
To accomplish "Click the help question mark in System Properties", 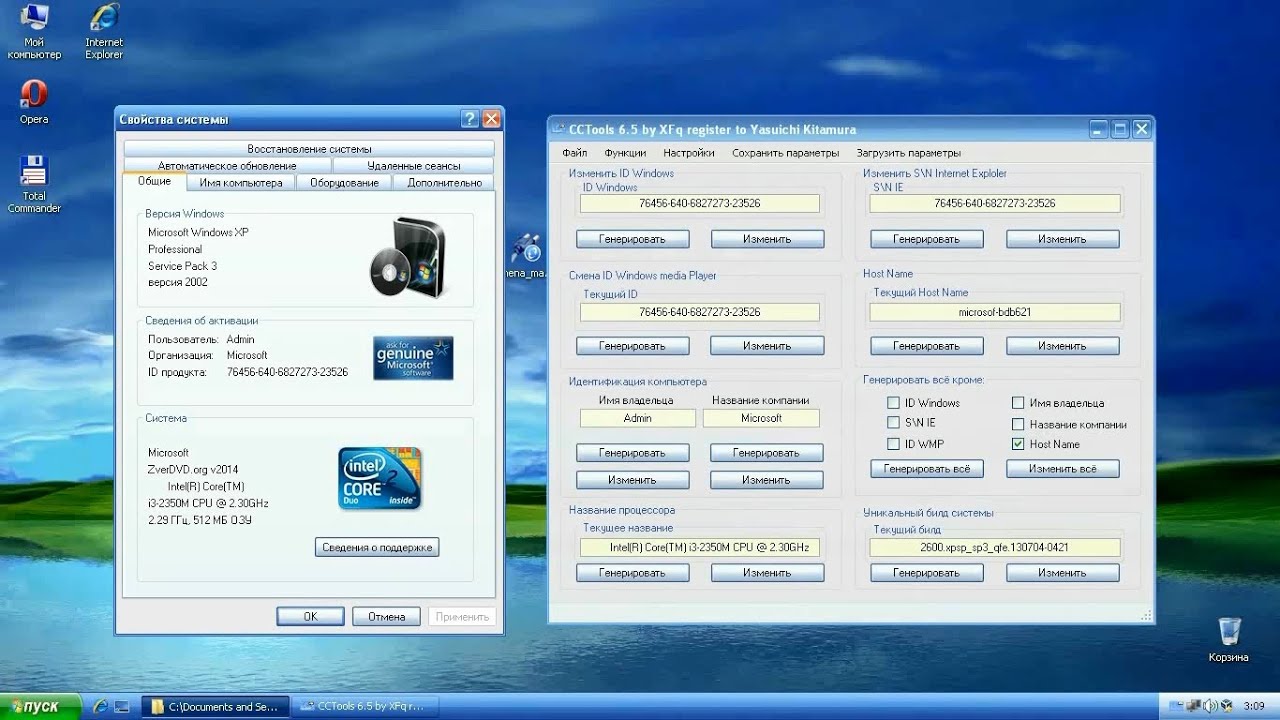I will coord(470,119).
